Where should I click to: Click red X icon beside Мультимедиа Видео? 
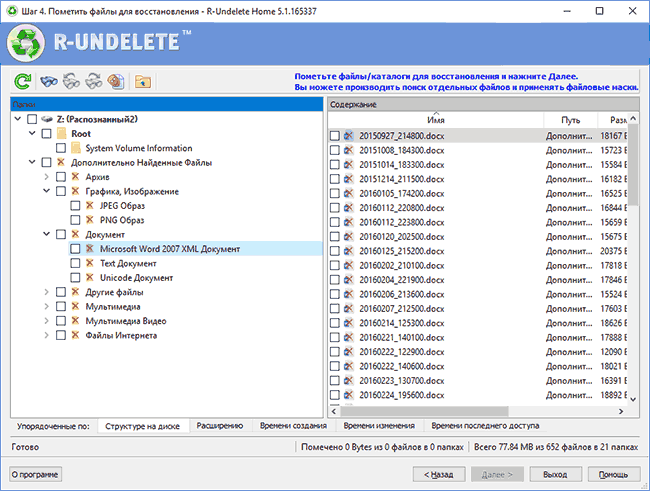coord(75,321)
